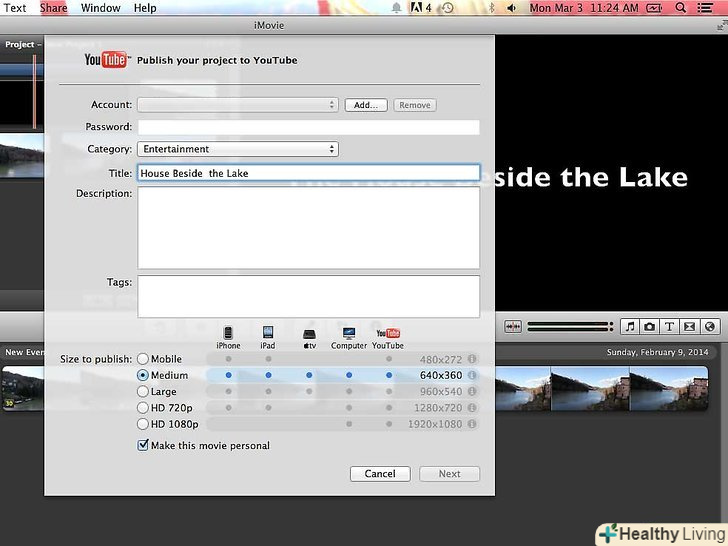Choose the Large publish size
The width and height of the screenshot is (728, 546).
[143, 392]
